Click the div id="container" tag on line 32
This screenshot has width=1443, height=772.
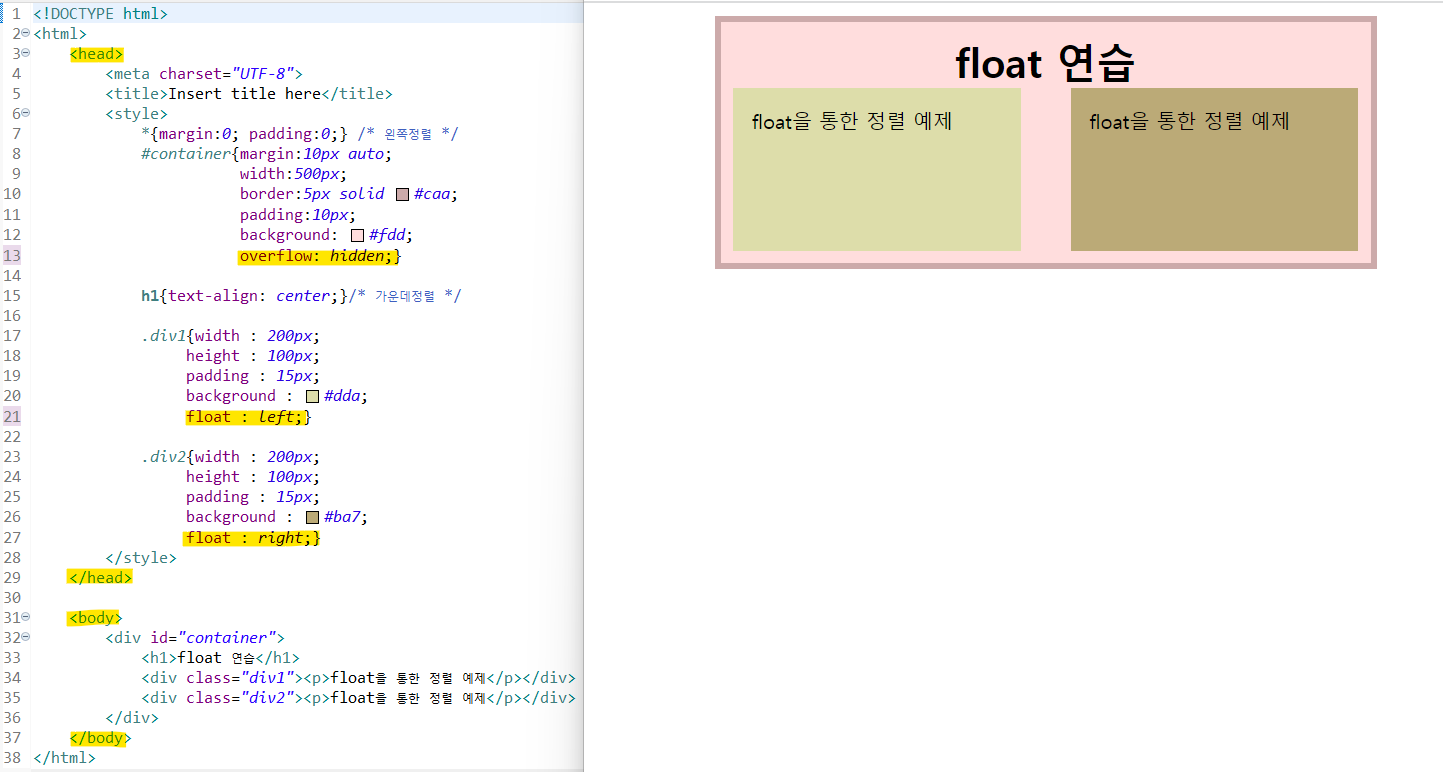(x=195, y=637)
